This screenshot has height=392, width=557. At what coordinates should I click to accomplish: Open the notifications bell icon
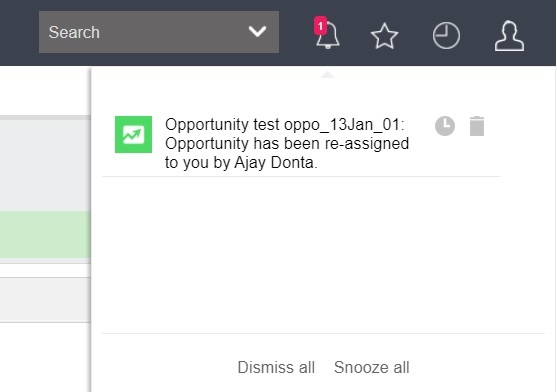tap(328, 35)
